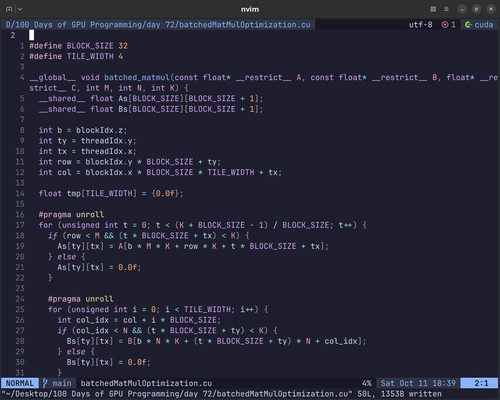Viewport: 500px width, 400px height.
Task: Click the line '#define TILE_WIDTH 4'
Action: (x=76, y=56)
